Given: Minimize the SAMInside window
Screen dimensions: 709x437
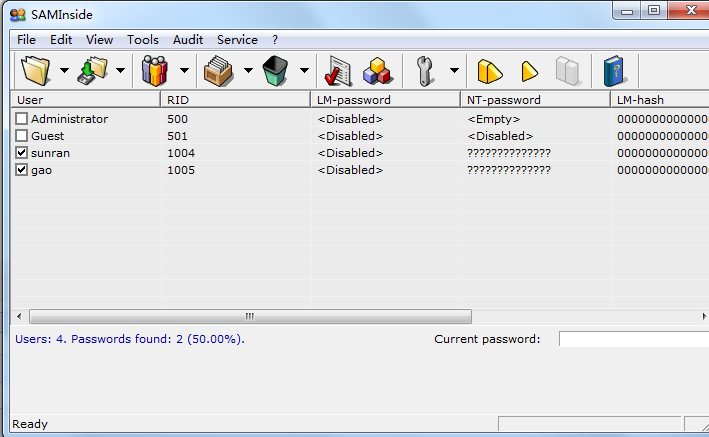Looking at the screenshot, I should [627, 11].
